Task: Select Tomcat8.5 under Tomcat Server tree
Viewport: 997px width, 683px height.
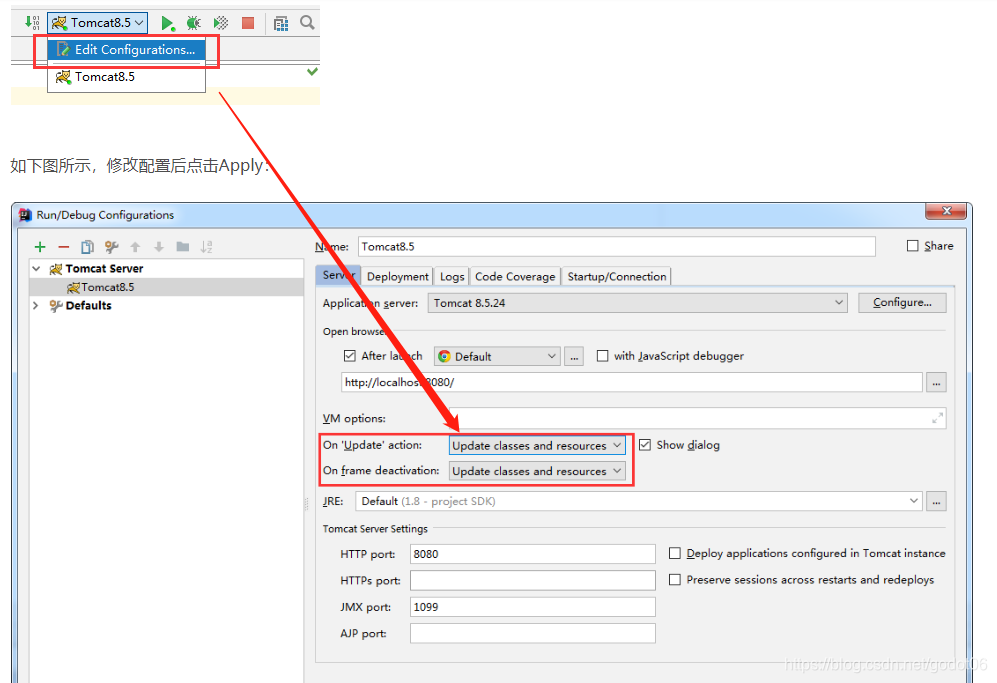Action: coord(167,287)
